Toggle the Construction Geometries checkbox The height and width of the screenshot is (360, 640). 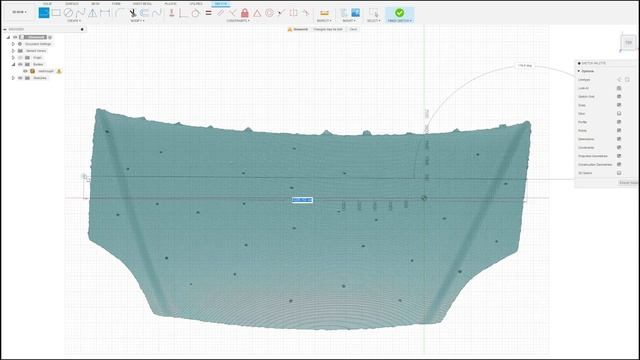pyautogui.click(x=619, y=164)
